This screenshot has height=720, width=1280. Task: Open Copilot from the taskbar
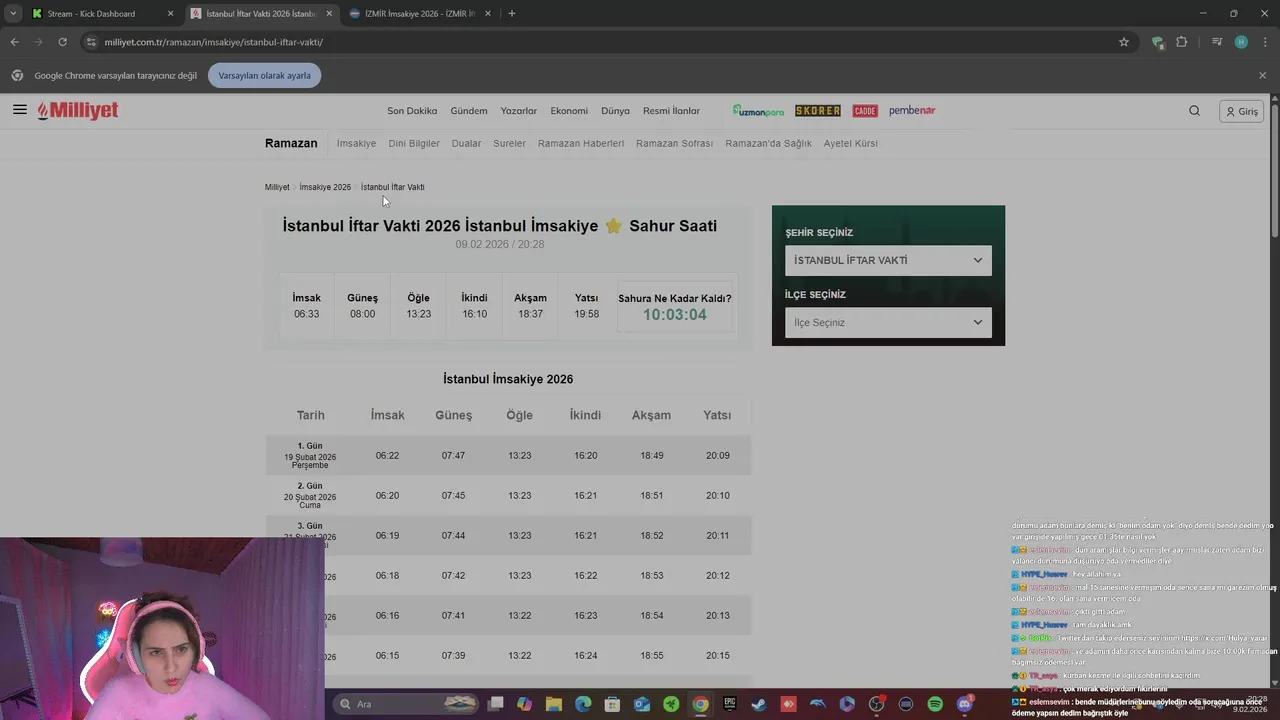coord(524,704)
